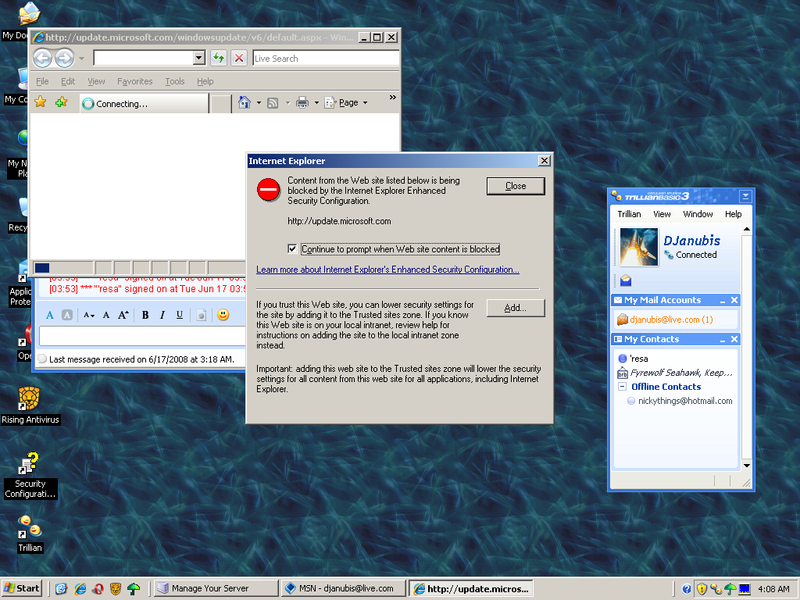800x600 pixels.
Task: Stop loading the page with the red X
Action: tap(239, 58)
